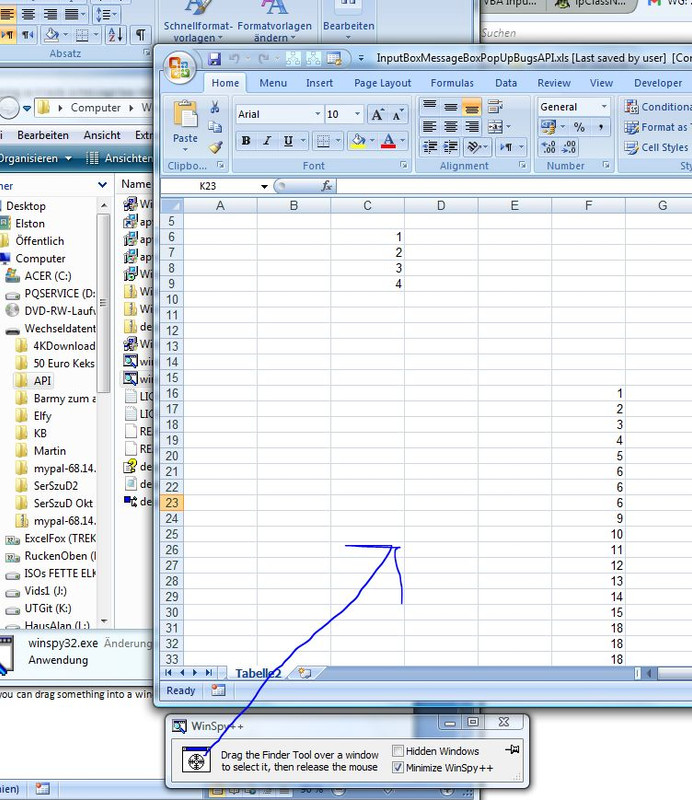Image resolution: width=692 pixels, height=800 pixels.
Task: Select the Tabelle2 sheet tab
Action: [258, 673]
